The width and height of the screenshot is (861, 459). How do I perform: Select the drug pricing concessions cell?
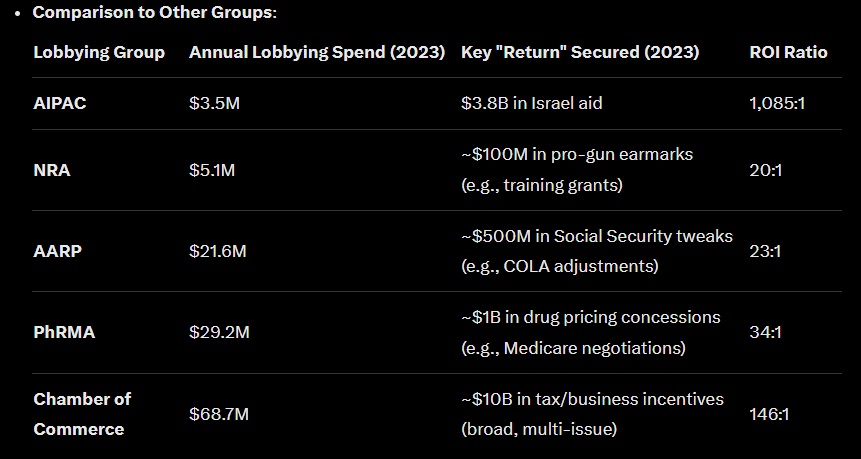pyautogui.click(x=590, y=332)
